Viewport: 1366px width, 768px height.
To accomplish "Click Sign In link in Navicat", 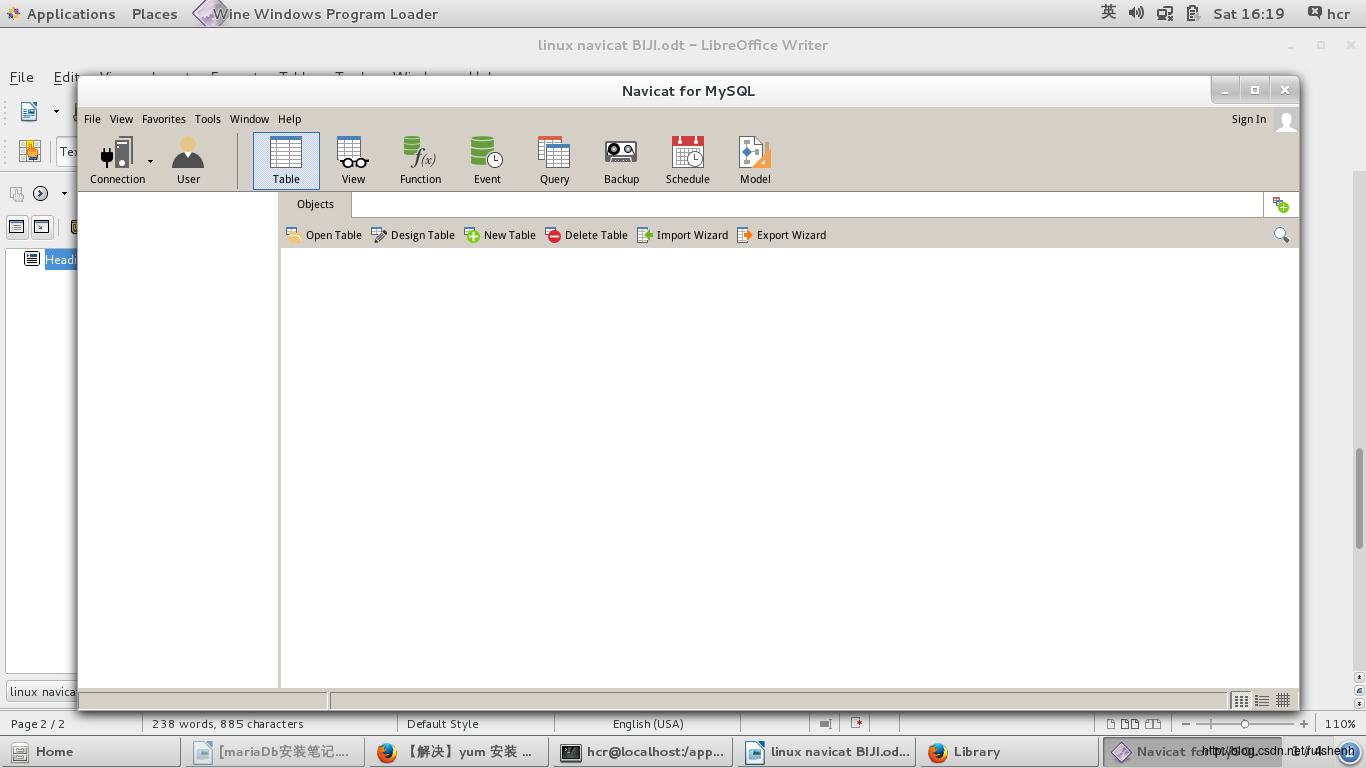I will point(1249,119).
